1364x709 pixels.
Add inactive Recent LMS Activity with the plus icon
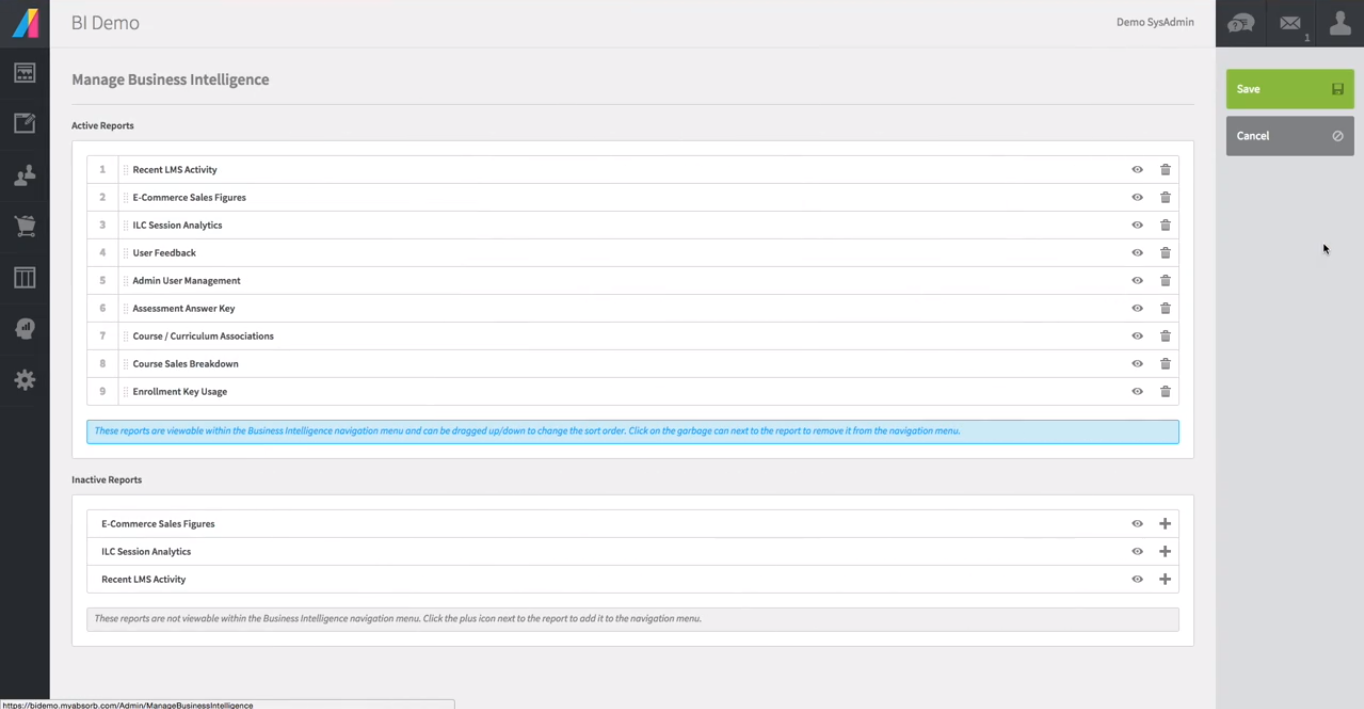pyautogui.click(x=1164, y=579)
